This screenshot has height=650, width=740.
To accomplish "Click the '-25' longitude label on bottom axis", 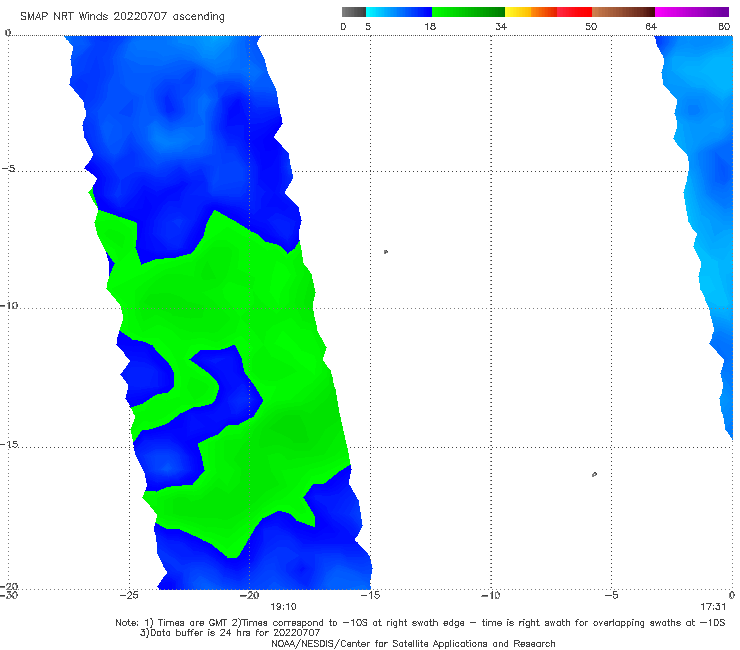I will click(x=129, y=595).
